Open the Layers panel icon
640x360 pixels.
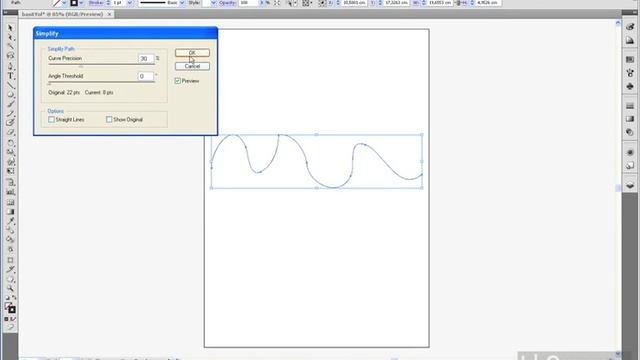coord(630,185)
